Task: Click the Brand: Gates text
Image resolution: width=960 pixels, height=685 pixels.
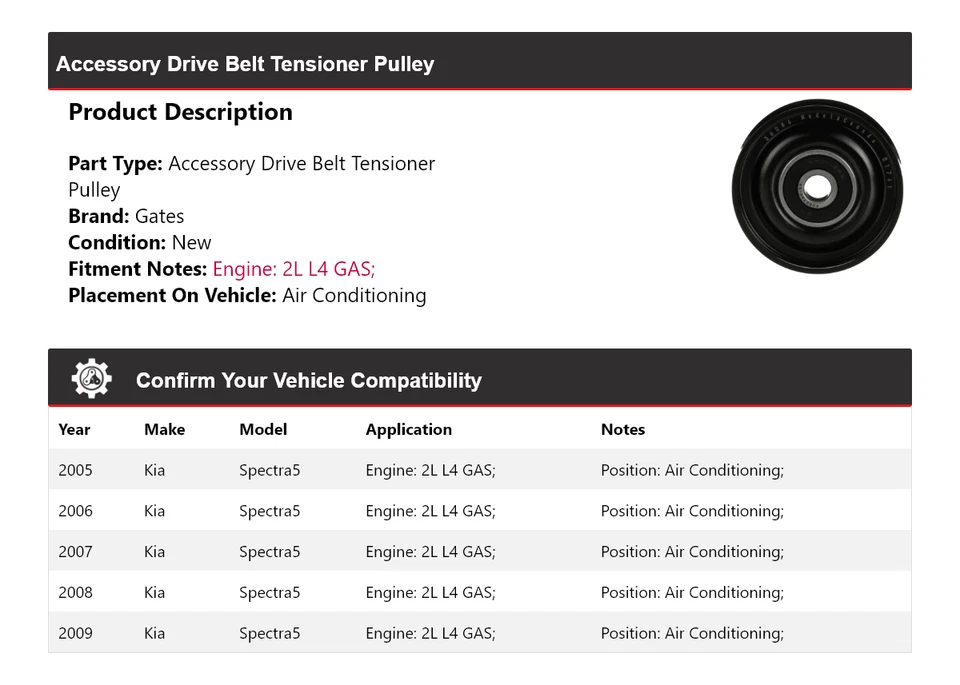Action: click(126, 216)
